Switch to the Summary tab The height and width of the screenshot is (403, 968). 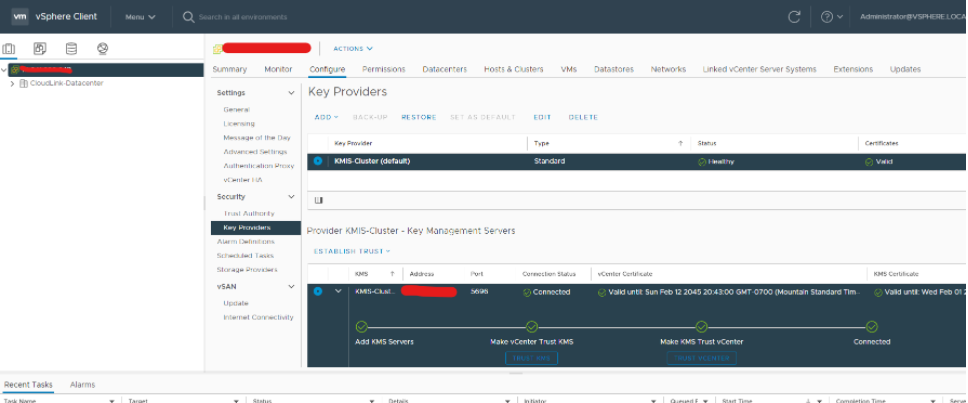point(230,69)
